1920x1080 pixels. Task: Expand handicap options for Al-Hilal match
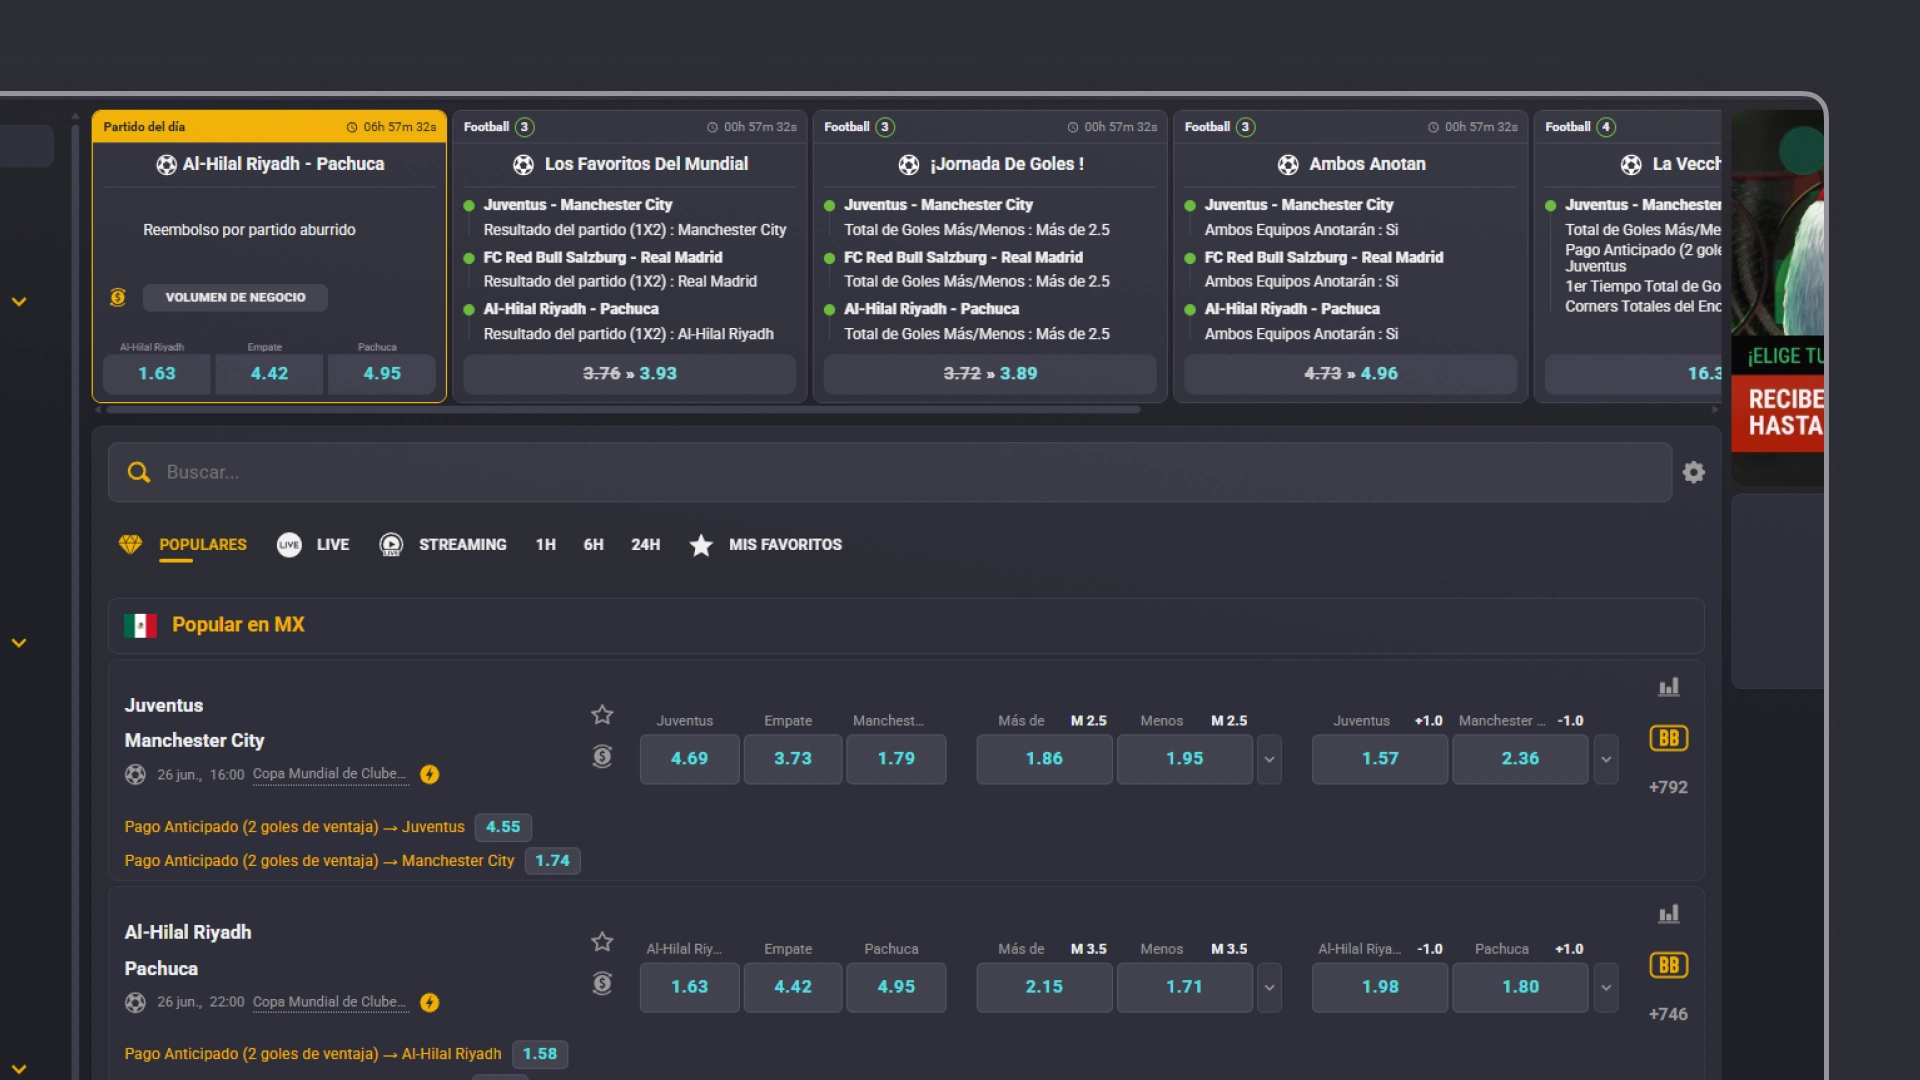(x=1605, y=987)
